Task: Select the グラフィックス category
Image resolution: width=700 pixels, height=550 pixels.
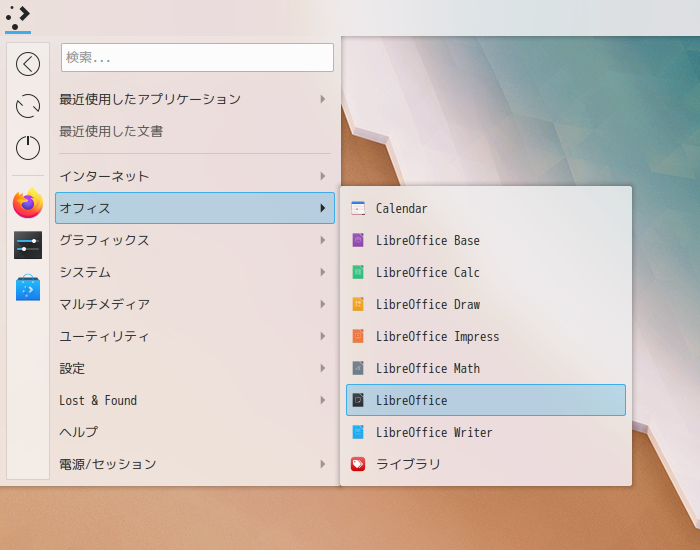Action: point(195,240)
